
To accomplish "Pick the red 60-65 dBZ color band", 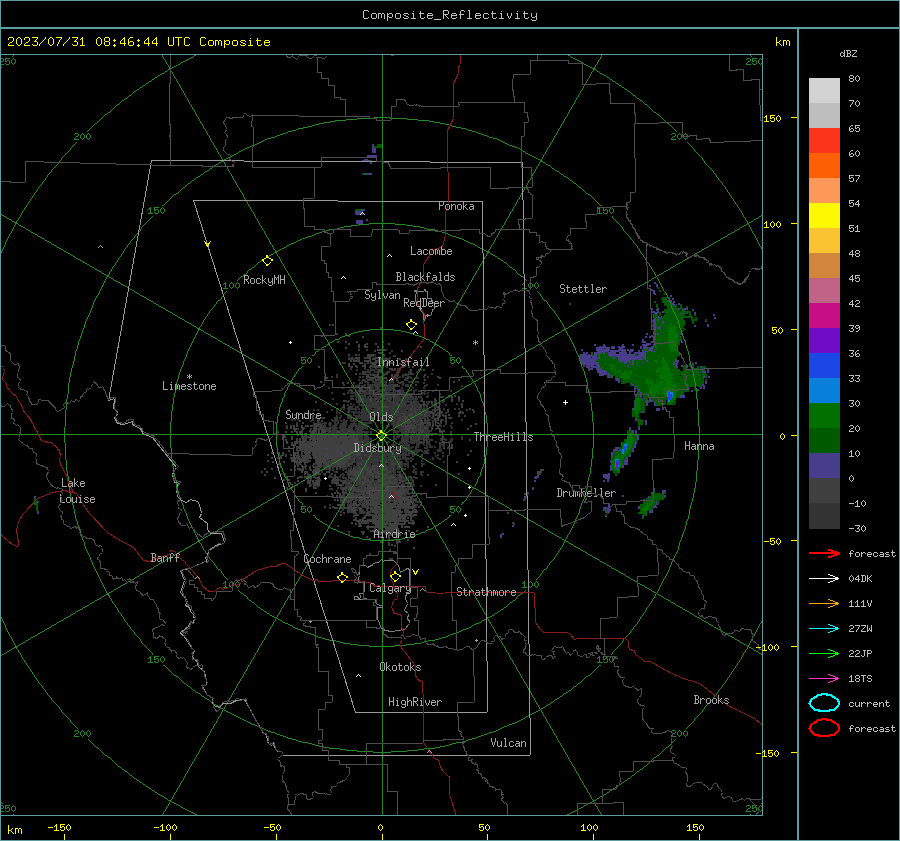I will pyautogui.click(x=824, y=140).
